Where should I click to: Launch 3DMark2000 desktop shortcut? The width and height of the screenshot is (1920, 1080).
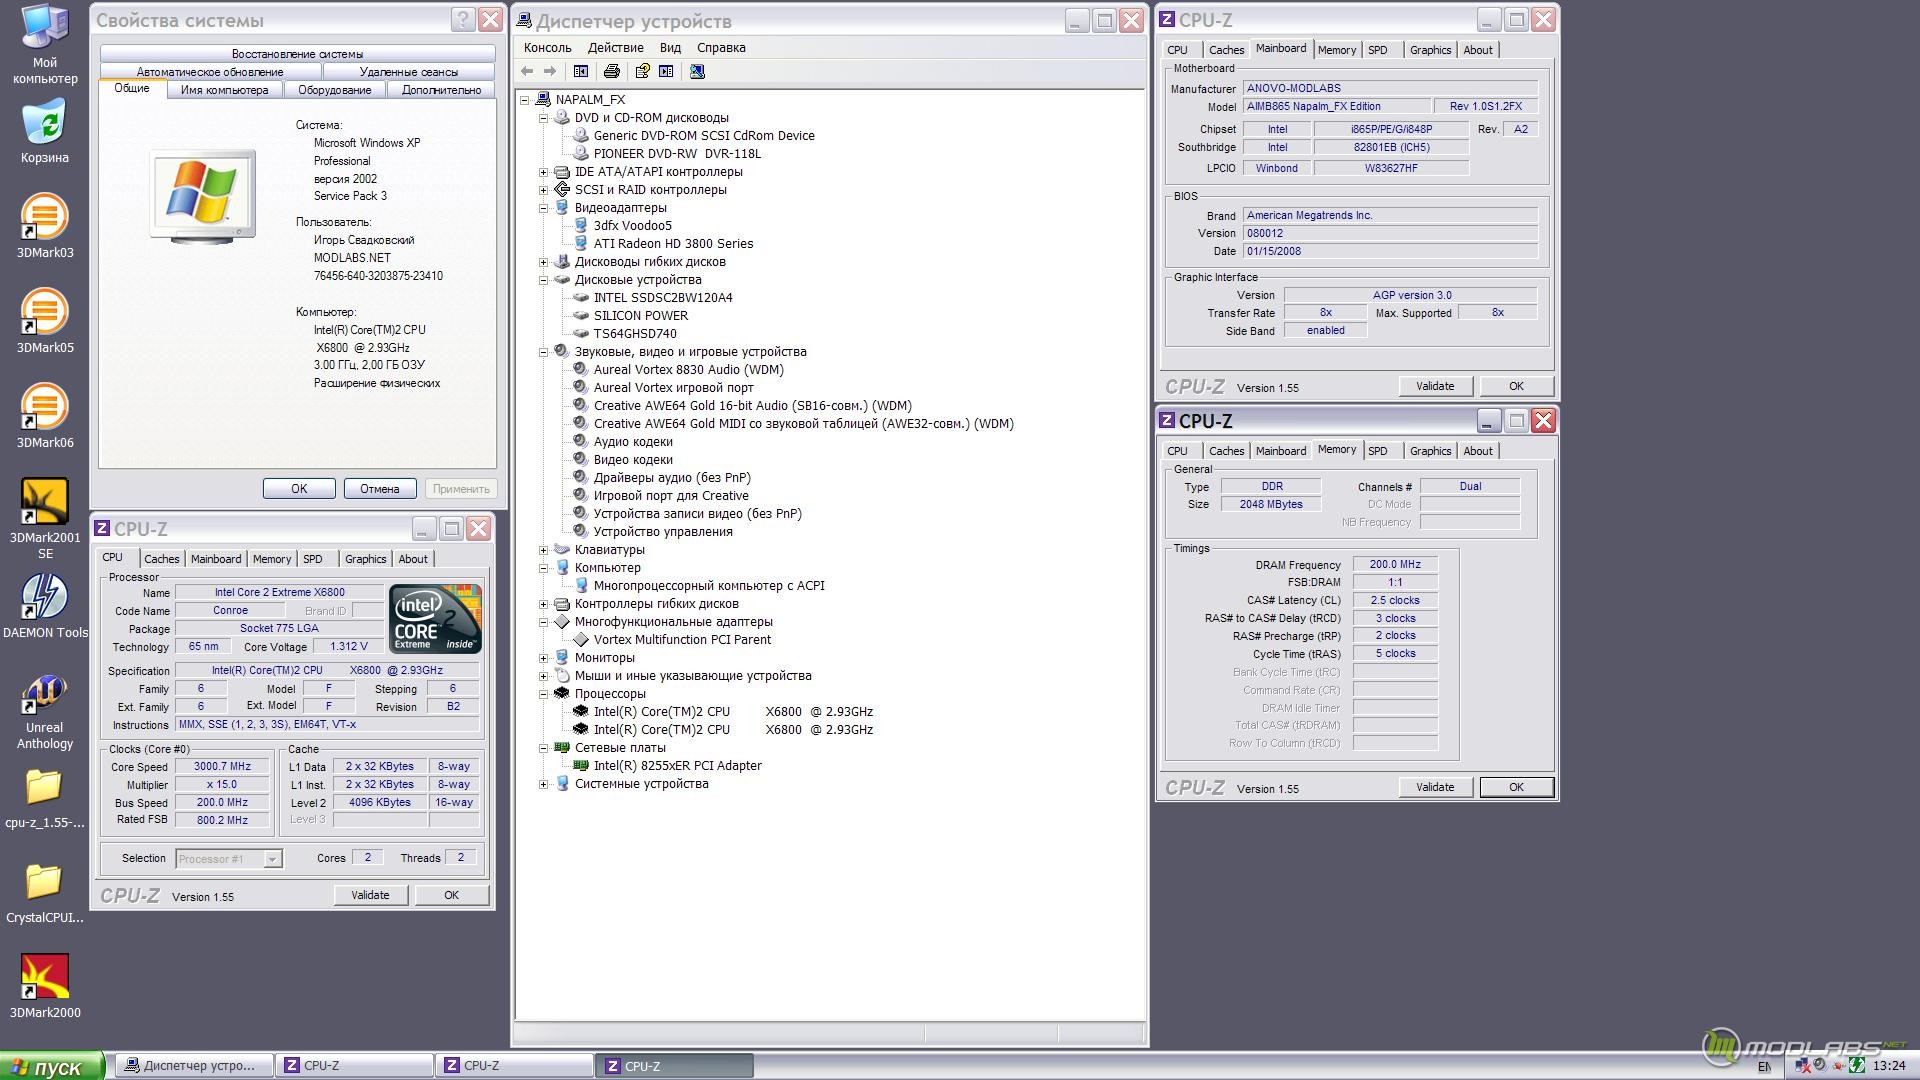[x=45, y=986]
